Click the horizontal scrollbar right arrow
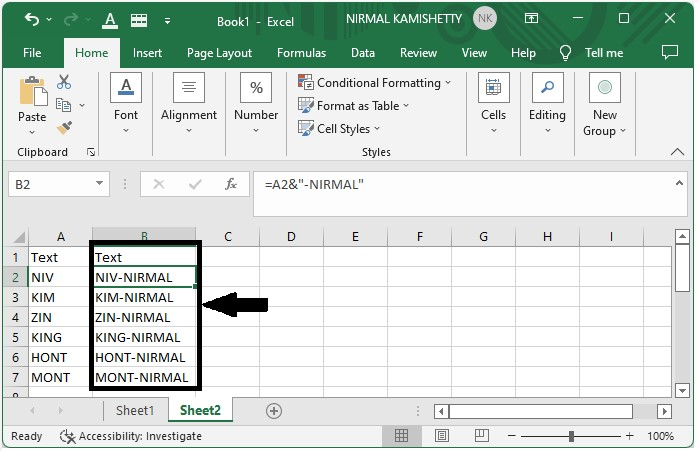The width and height of the screenshot is (699, 451). tap(664, 411)
